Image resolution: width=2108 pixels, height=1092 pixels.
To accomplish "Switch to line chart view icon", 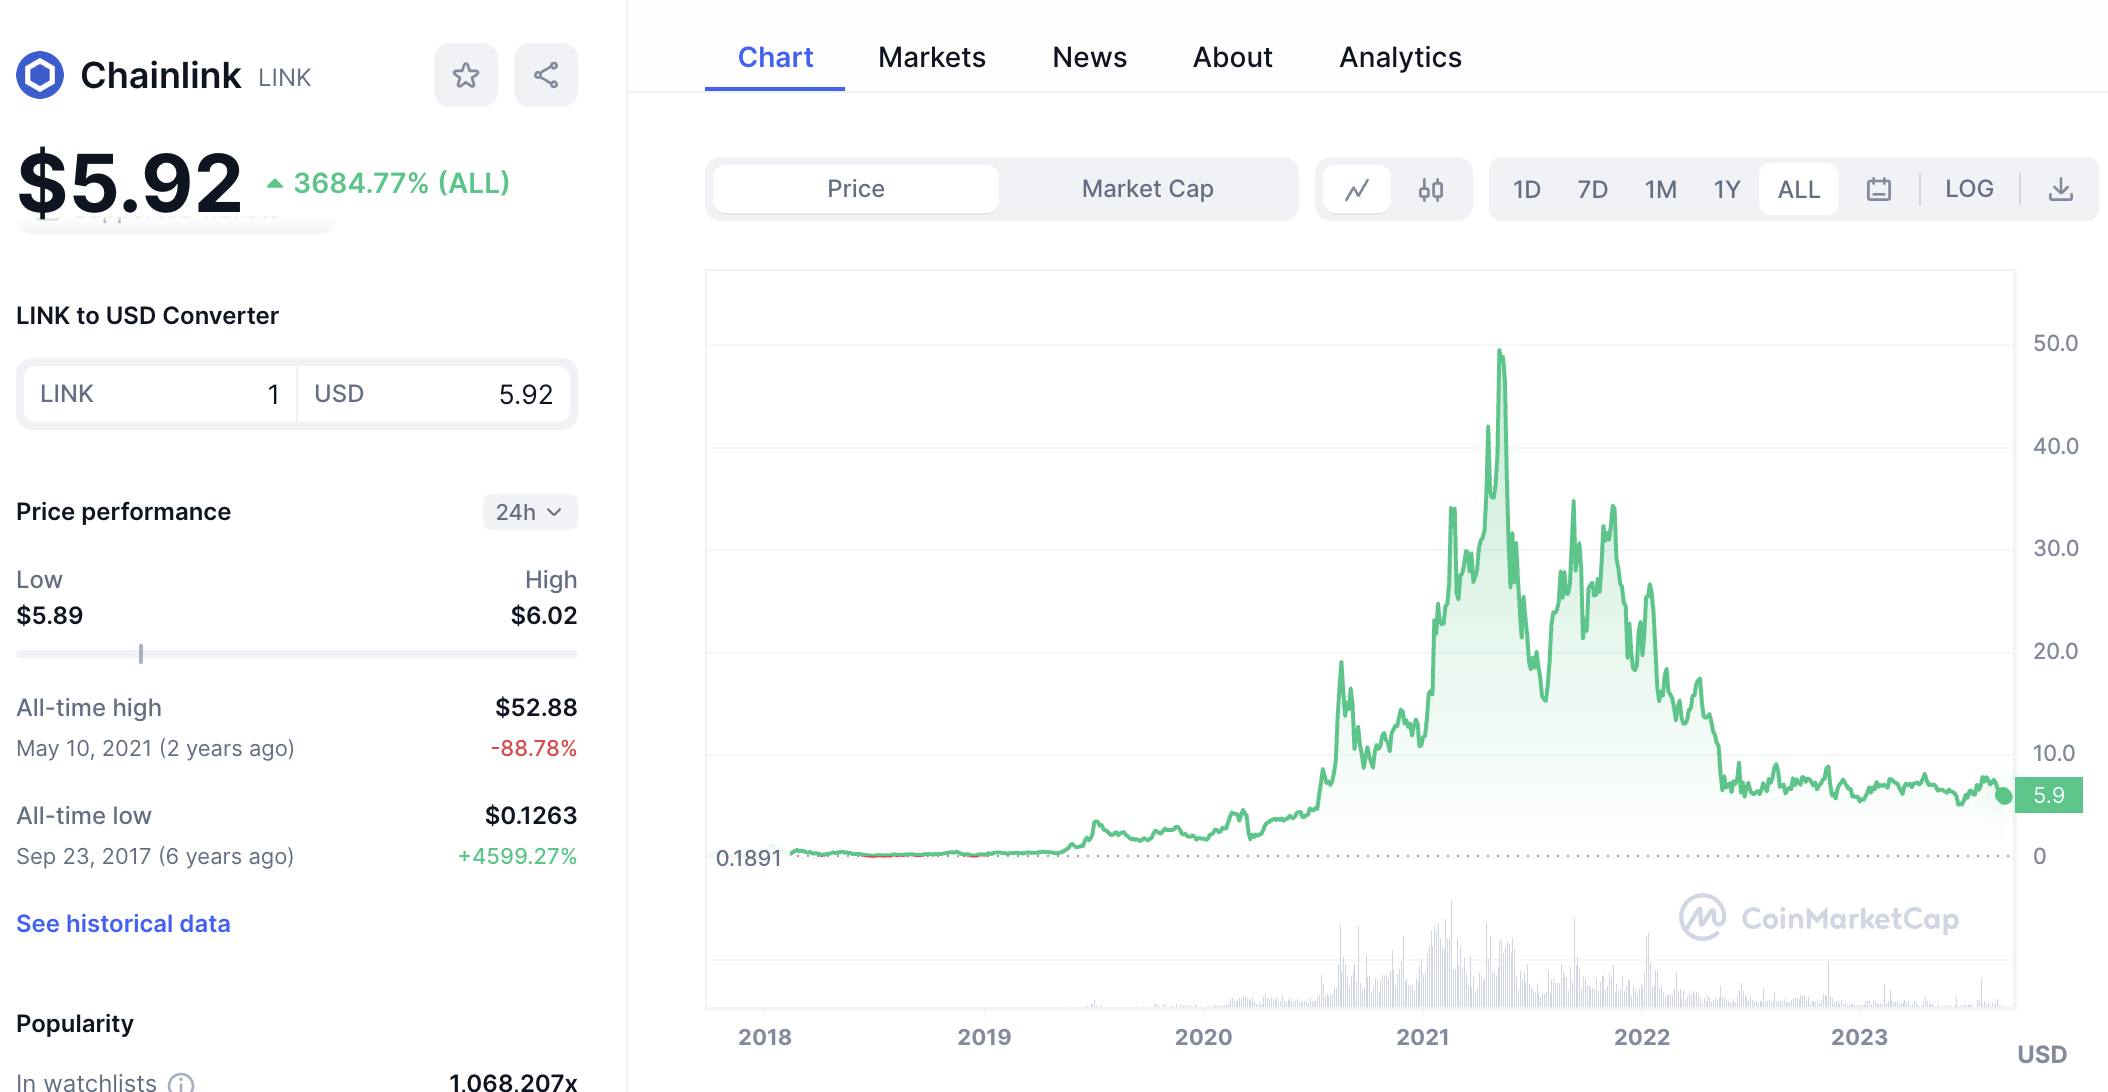I will coord(1357,189).
